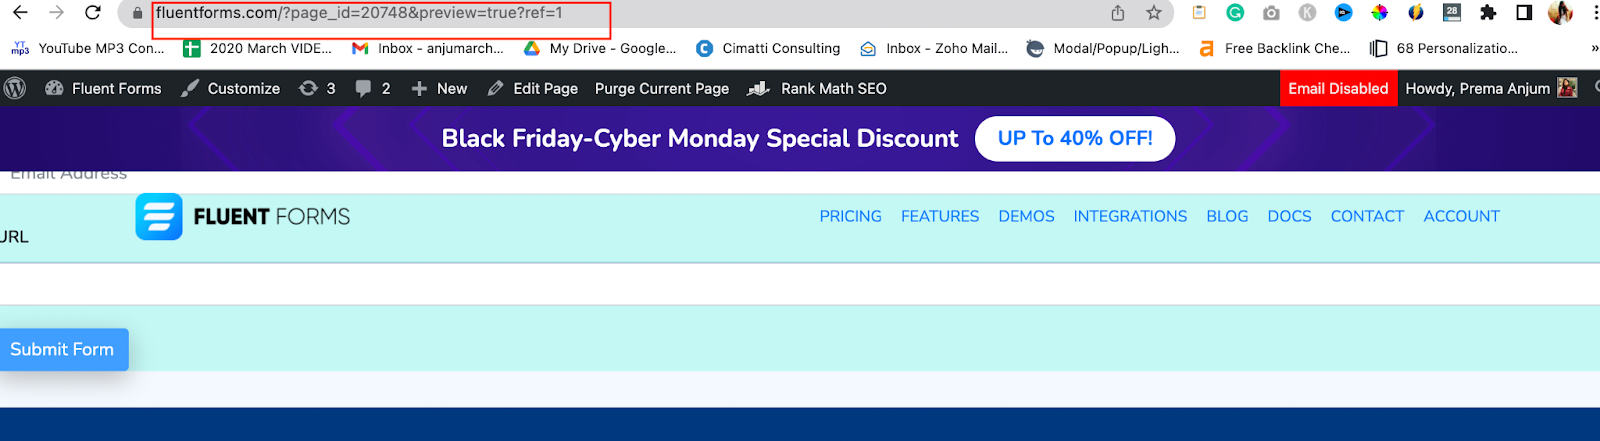Viewport: 1600px width, 441px height.
Task: Open the Free Backlink Che... bookmark
Action: [x=1275, y=48]
